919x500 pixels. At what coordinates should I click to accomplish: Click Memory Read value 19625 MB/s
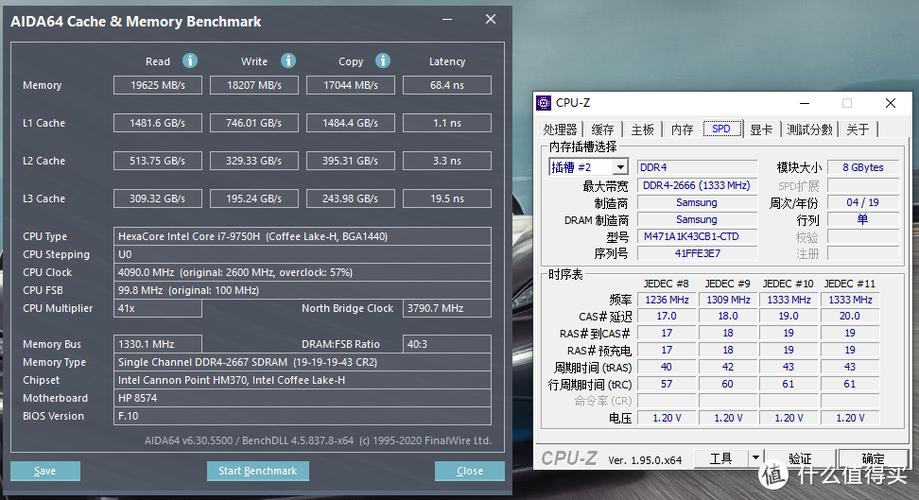tap(158, 85)
